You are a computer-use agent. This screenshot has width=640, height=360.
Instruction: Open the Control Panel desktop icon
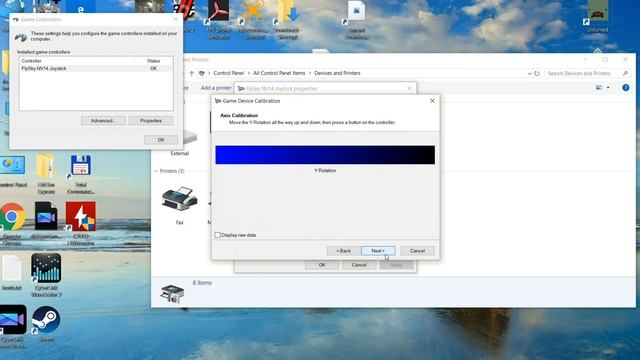point(12,165)
